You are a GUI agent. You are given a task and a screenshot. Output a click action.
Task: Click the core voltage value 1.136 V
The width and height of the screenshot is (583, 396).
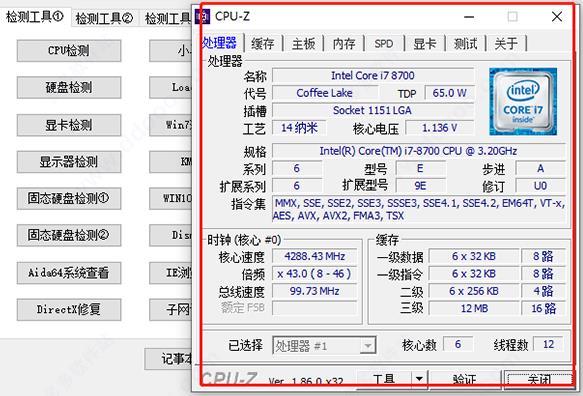point(439,128)
